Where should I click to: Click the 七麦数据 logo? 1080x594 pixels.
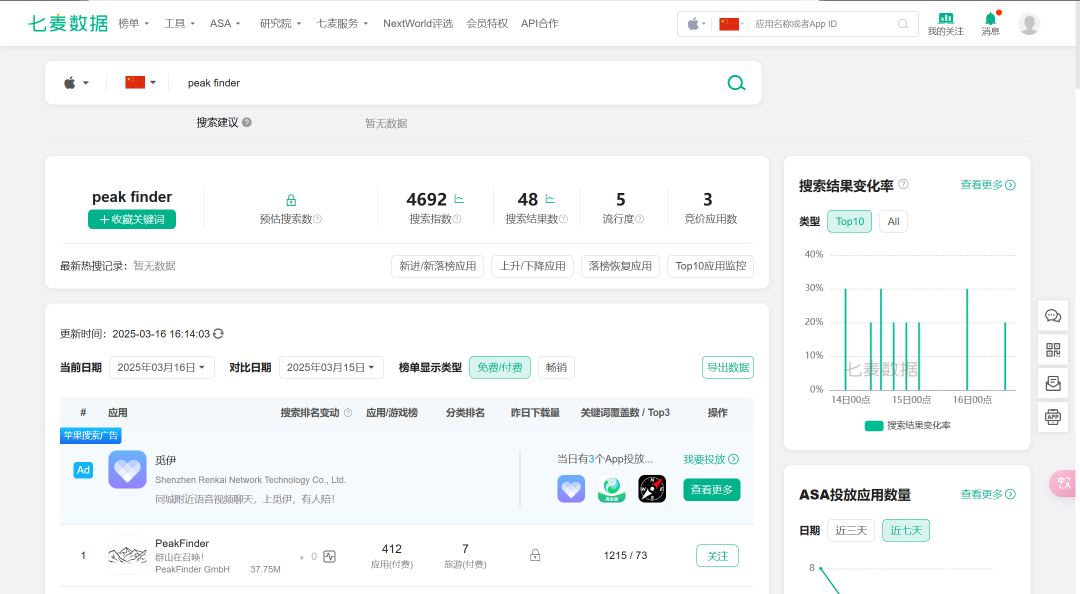pos(68,23)
